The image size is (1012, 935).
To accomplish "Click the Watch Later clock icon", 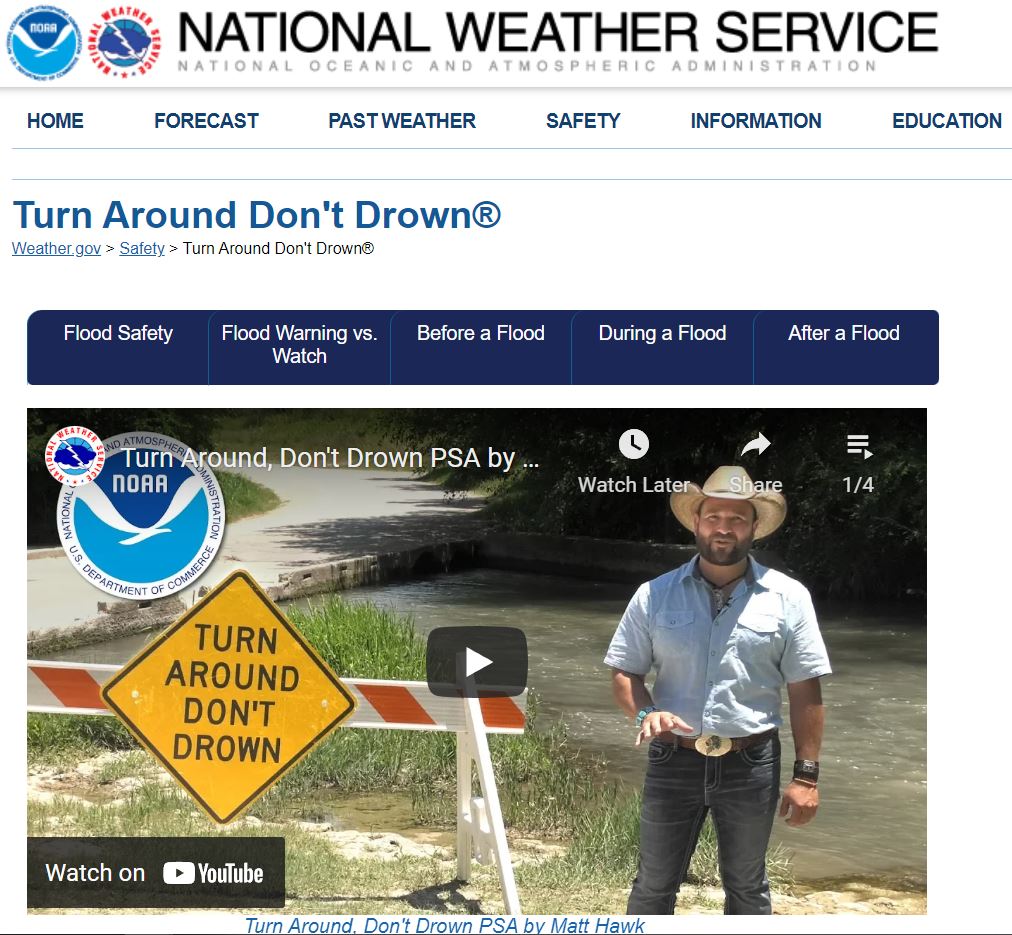I will [x=634, y=444].
